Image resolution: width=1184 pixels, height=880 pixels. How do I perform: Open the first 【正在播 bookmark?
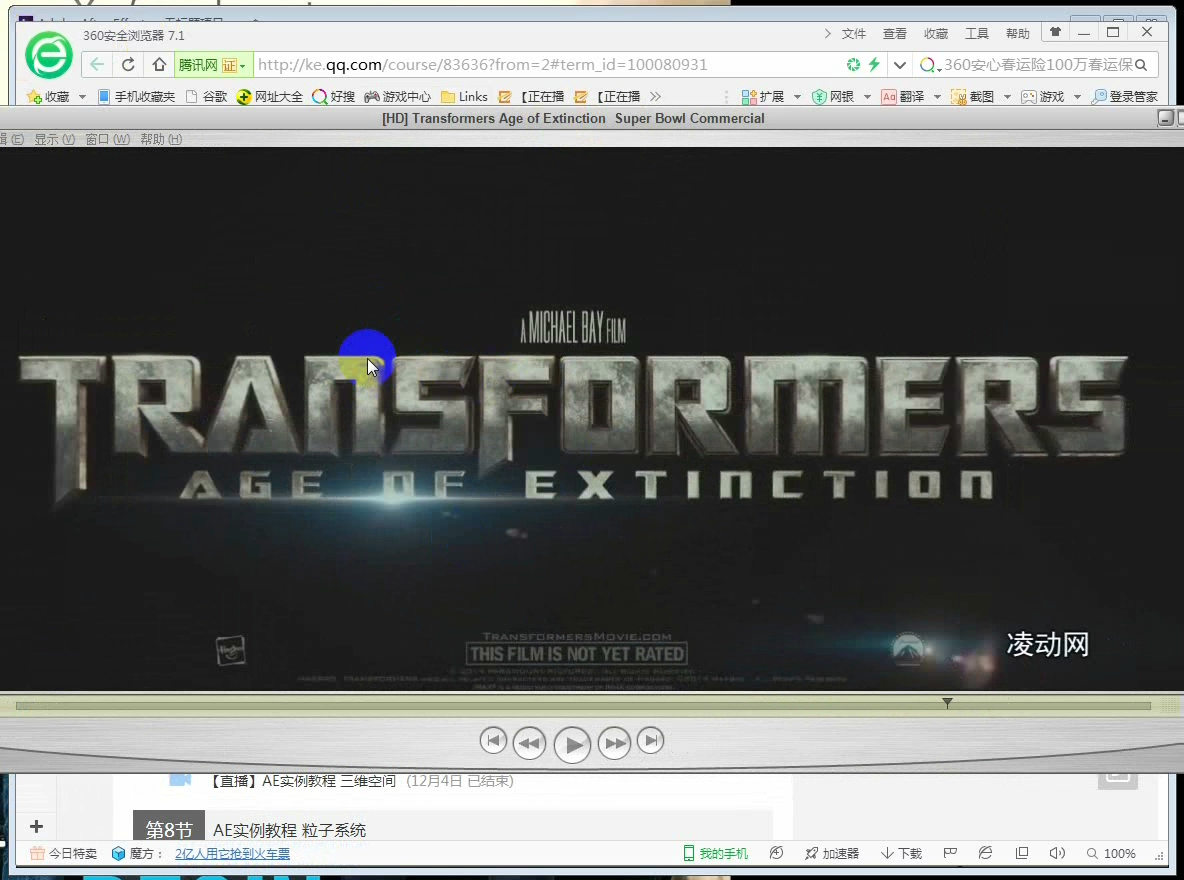click(x=532, y=97)
